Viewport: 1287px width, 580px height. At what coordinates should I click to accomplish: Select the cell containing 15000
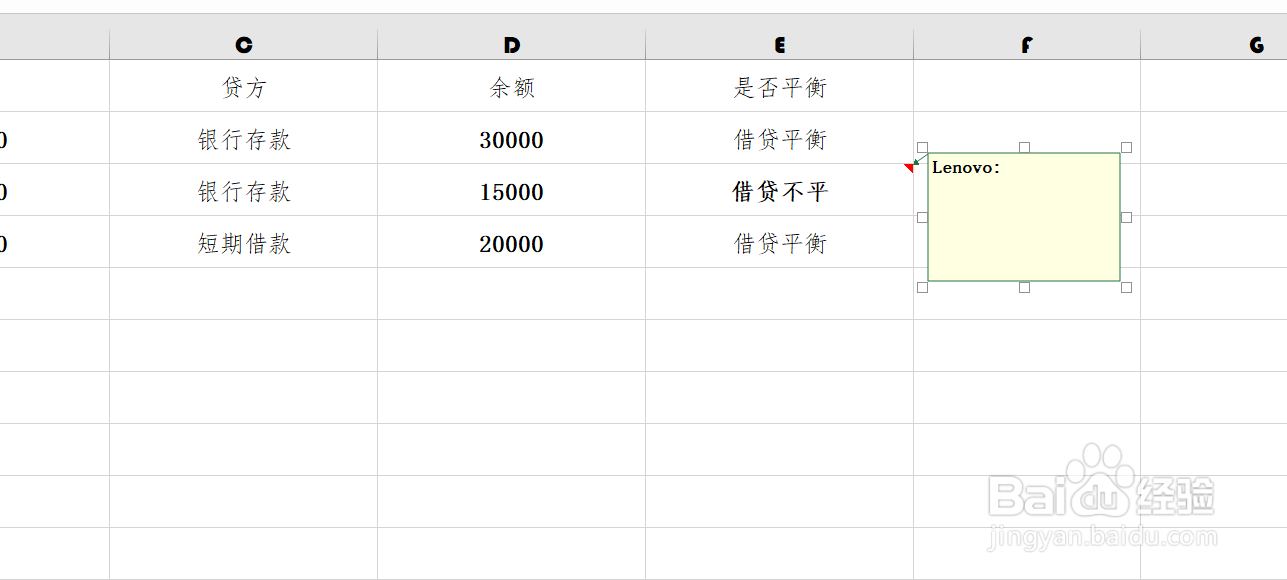point(512,191)
